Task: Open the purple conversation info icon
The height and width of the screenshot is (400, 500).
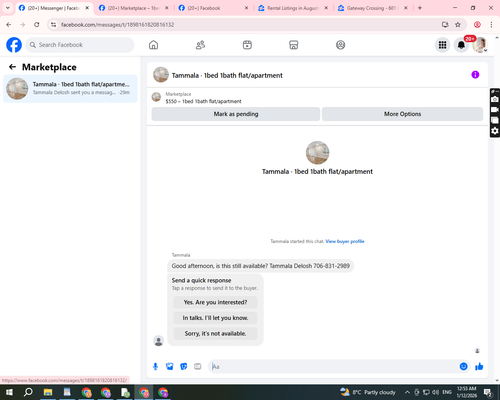Action: click(x=475, y=75)
